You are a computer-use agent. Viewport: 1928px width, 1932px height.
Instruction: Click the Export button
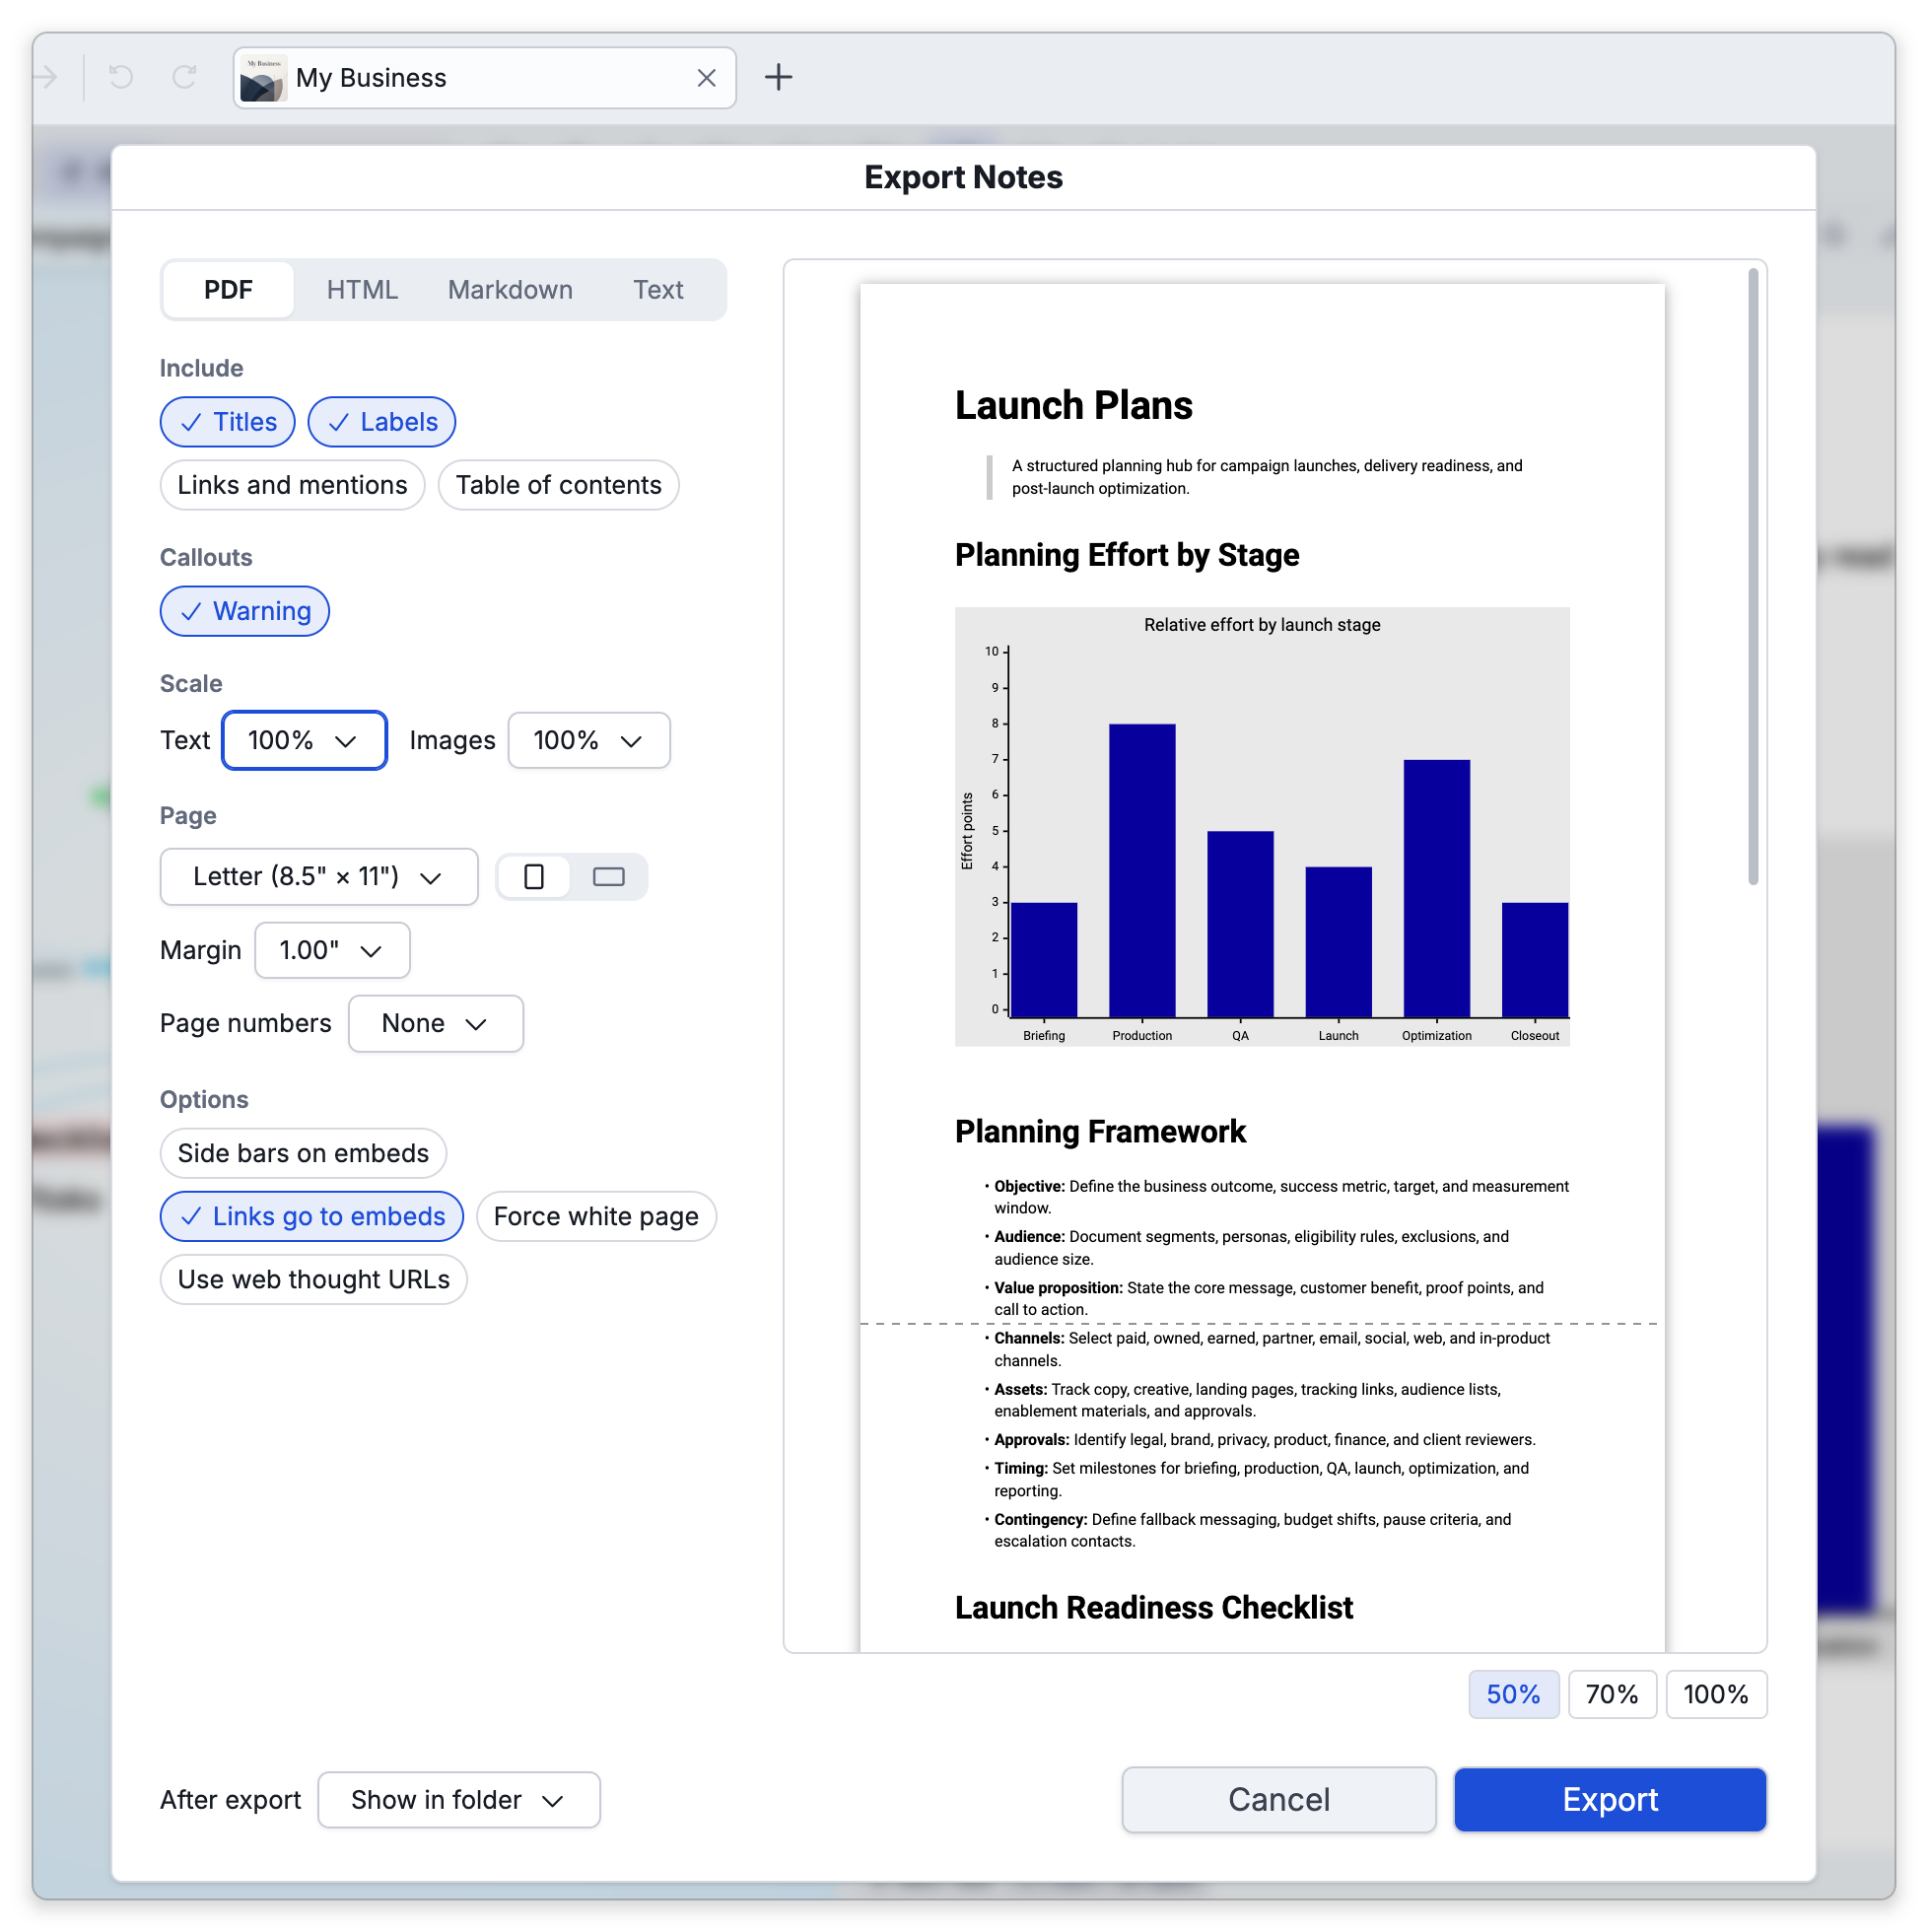coord(1610,1799)
